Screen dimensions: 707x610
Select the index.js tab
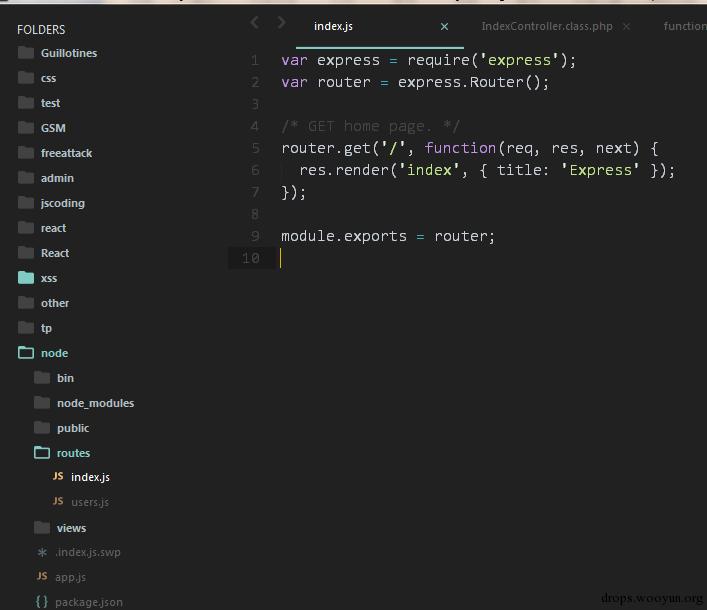(x=333, y=26)
